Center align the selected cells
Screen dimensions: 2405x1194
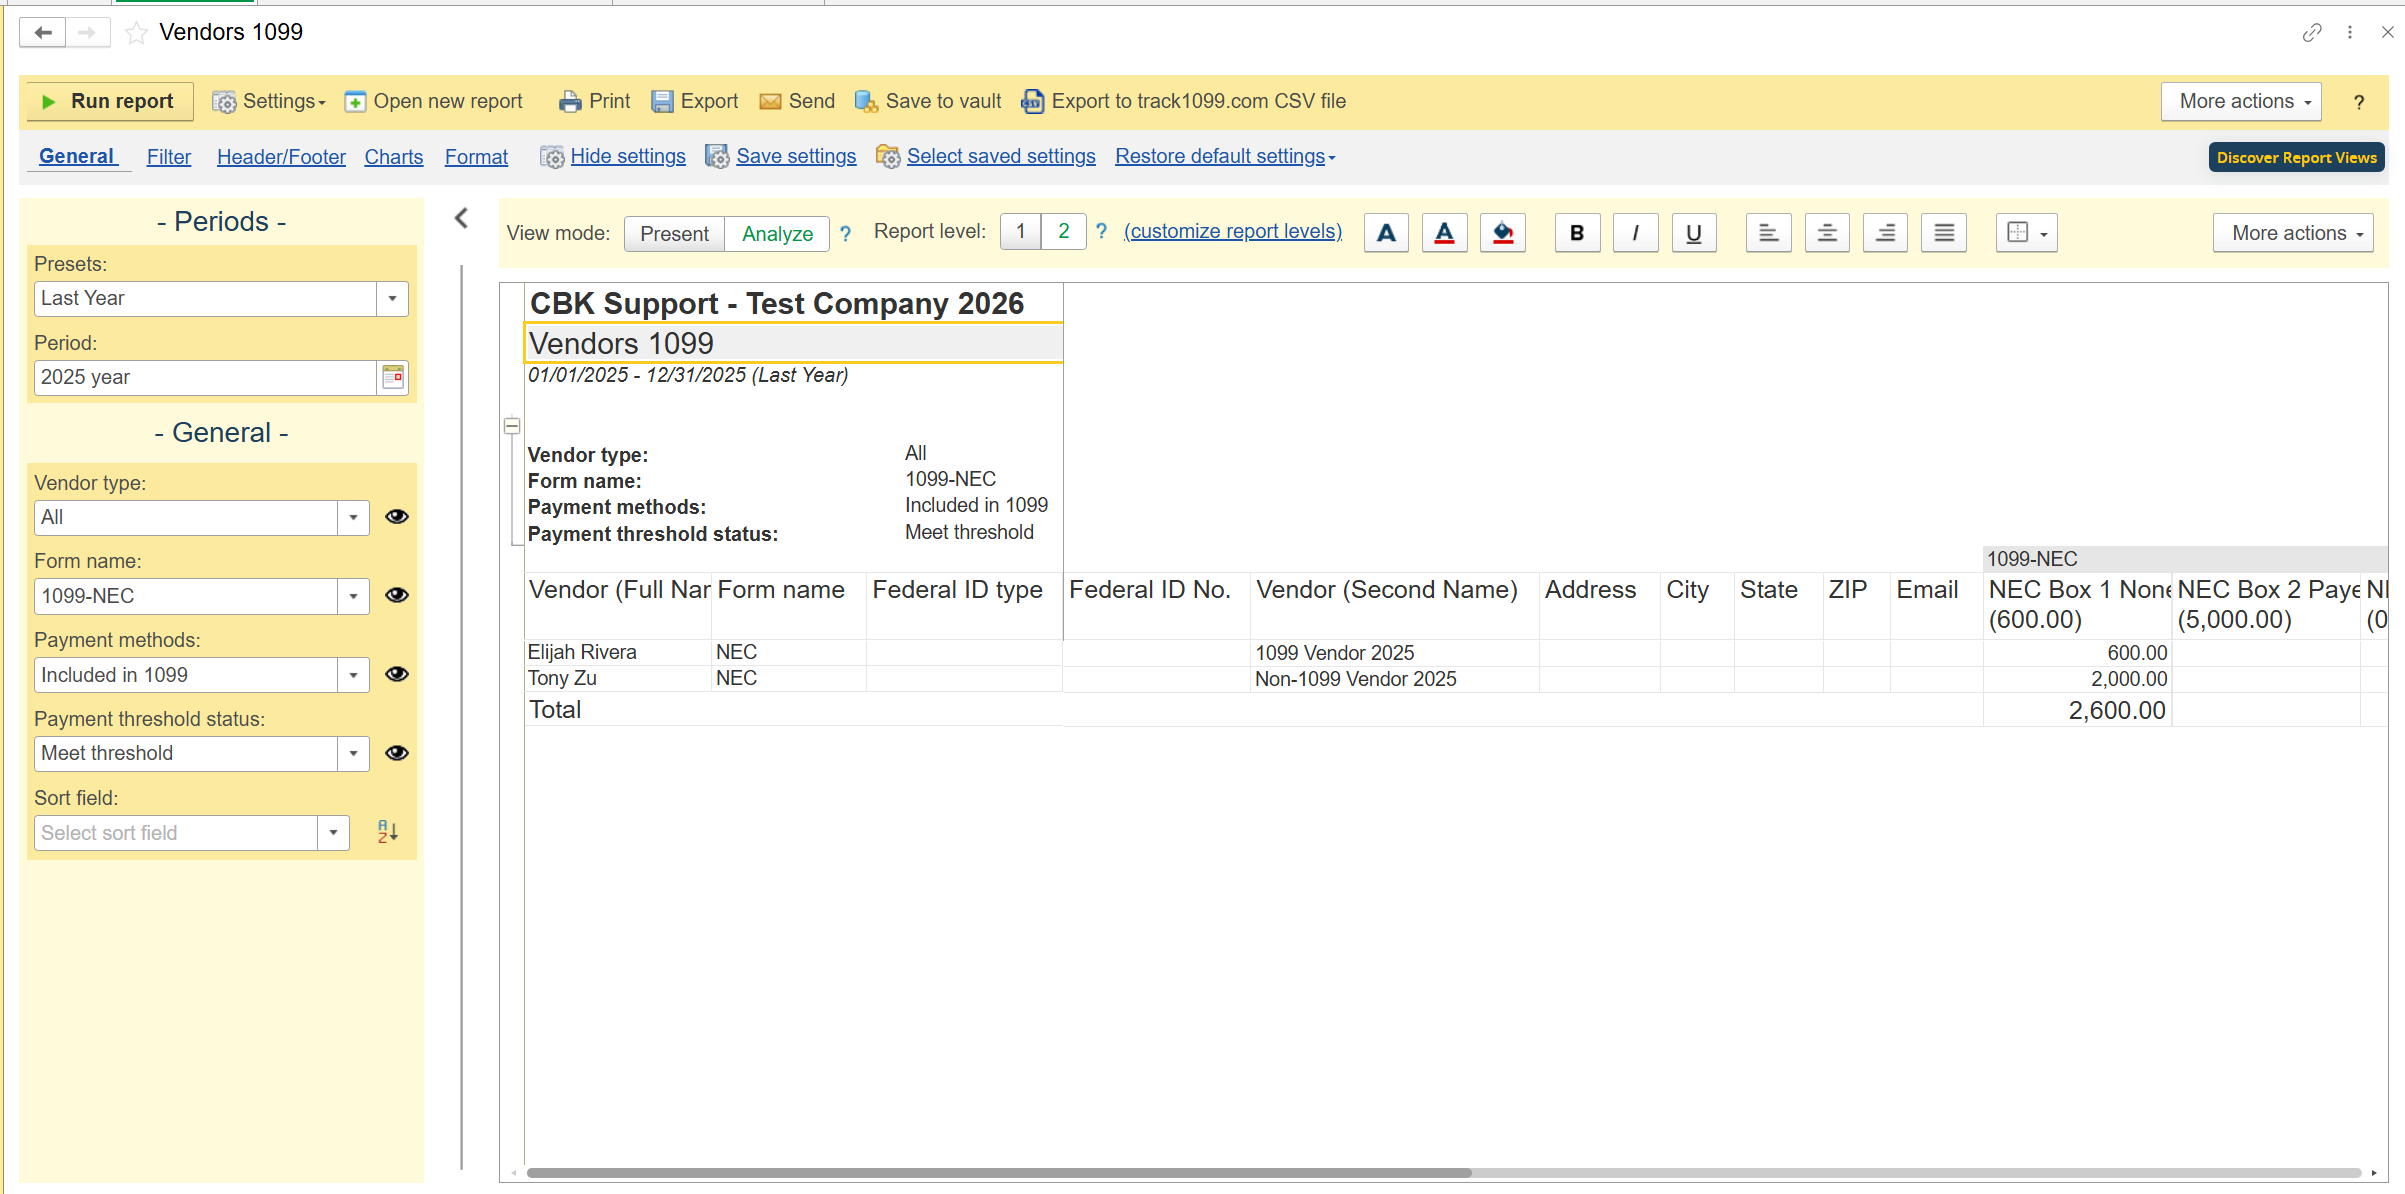tap(1826, 233)
